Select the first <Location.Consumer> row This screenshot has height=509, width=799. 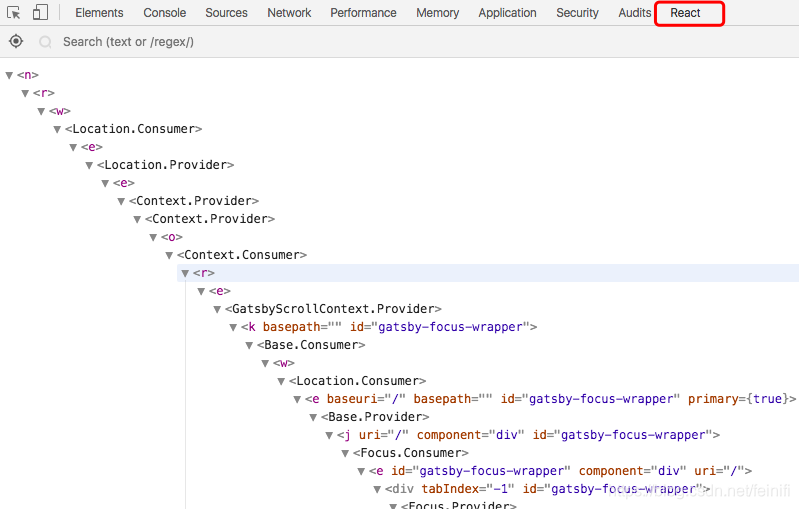coord(134,129)
